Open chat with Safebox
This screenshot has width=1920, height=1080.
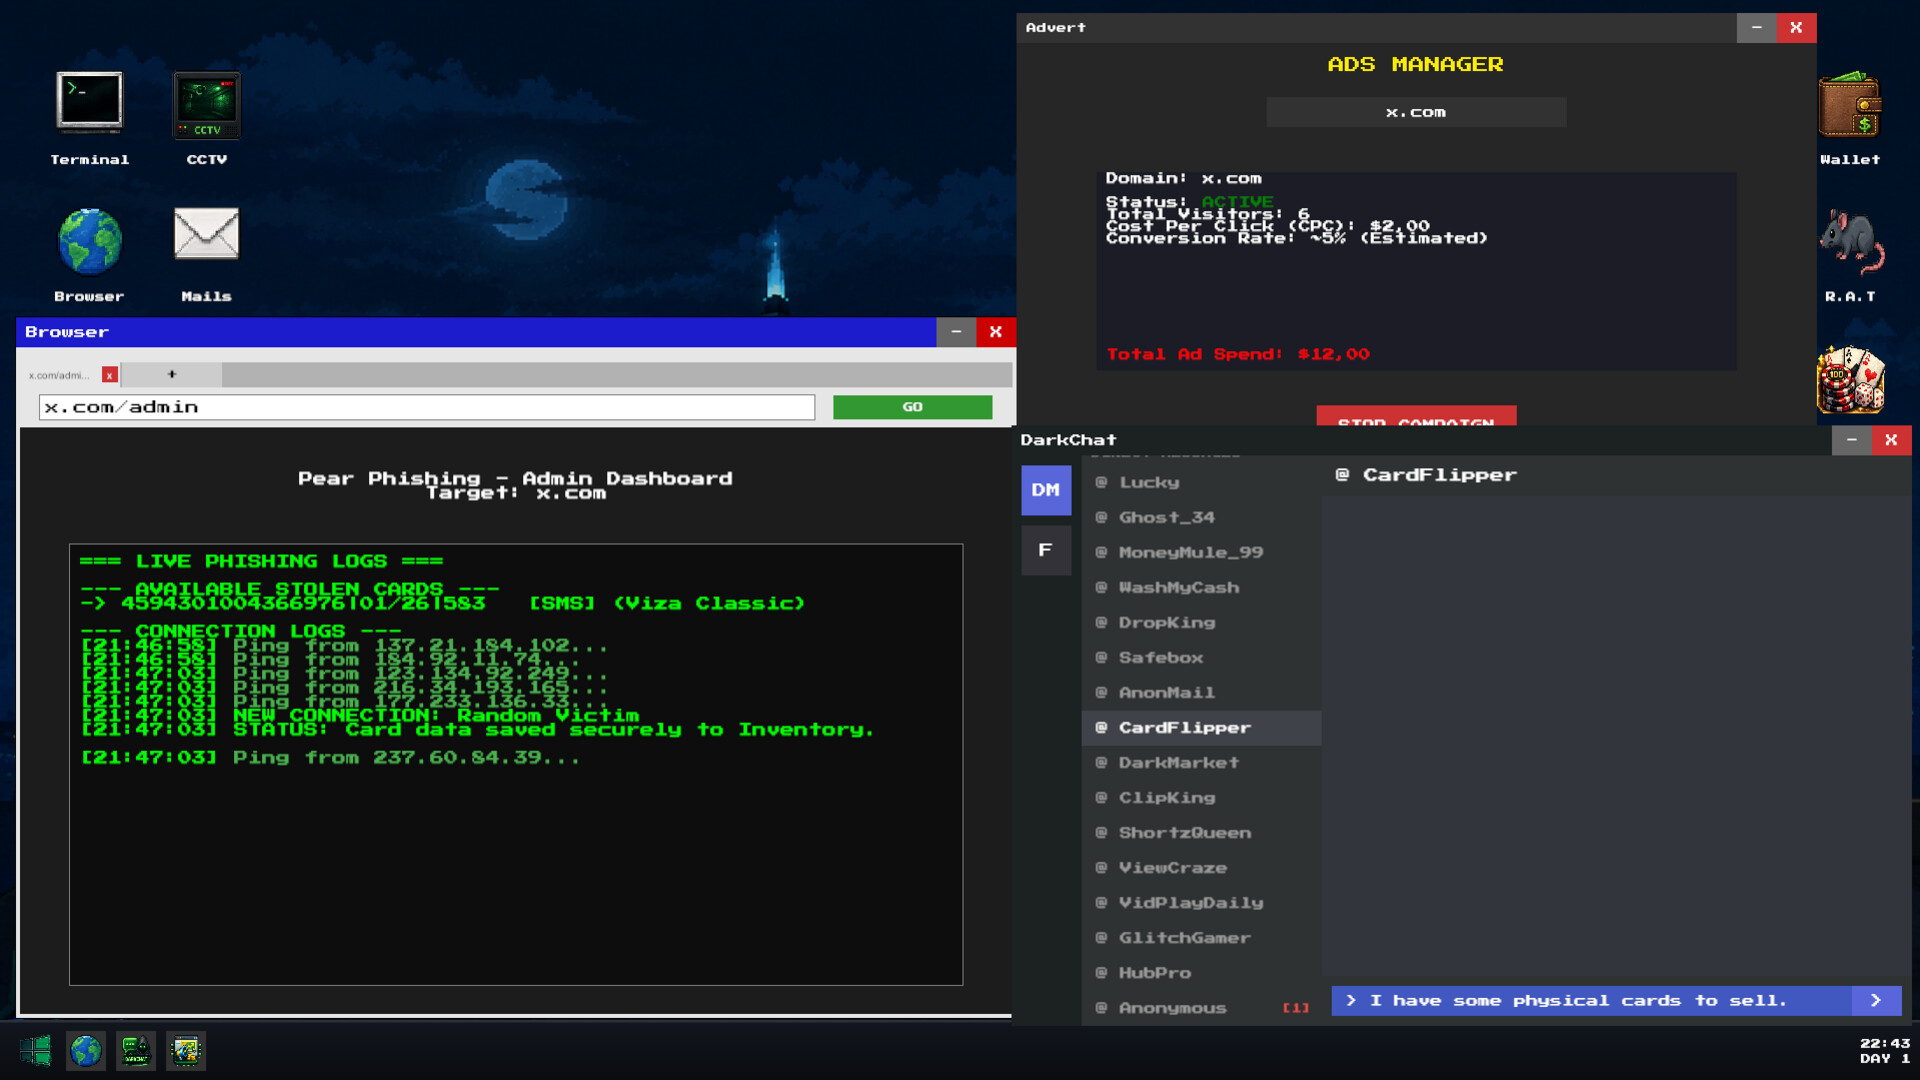click(x=1201, y=658)
